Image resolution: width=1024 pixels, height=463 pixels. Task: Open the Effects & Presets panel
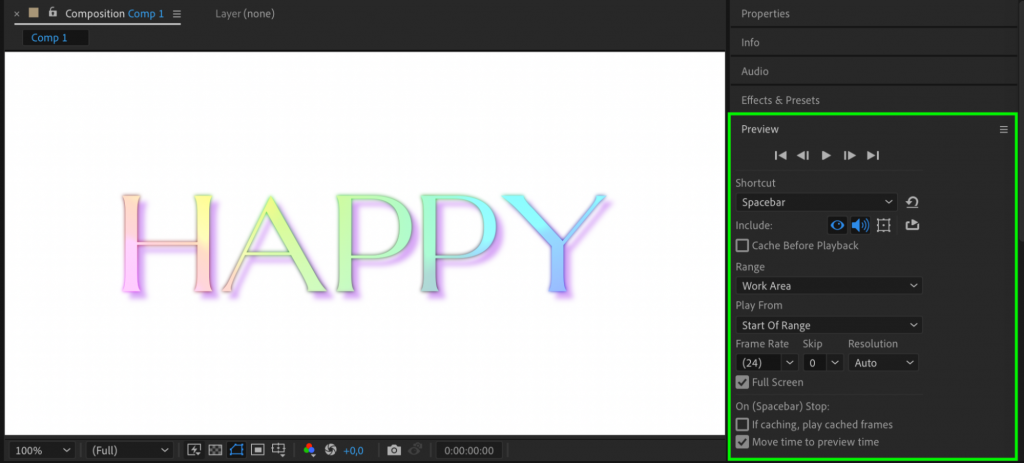coord(780,100)
